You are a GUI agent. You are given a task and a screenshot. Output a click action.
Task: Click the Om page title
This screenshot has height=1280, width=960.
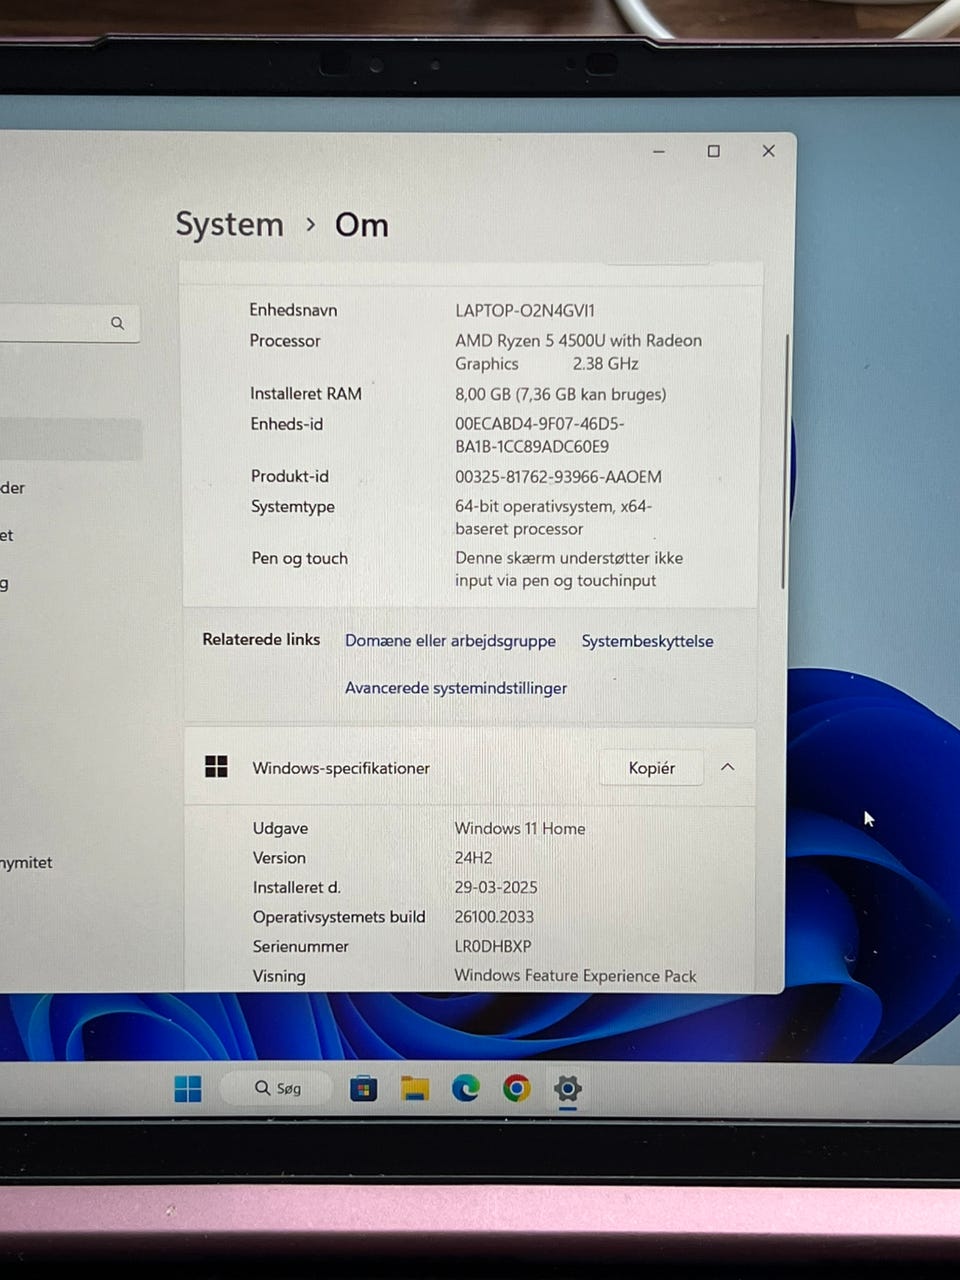[362, 225]
